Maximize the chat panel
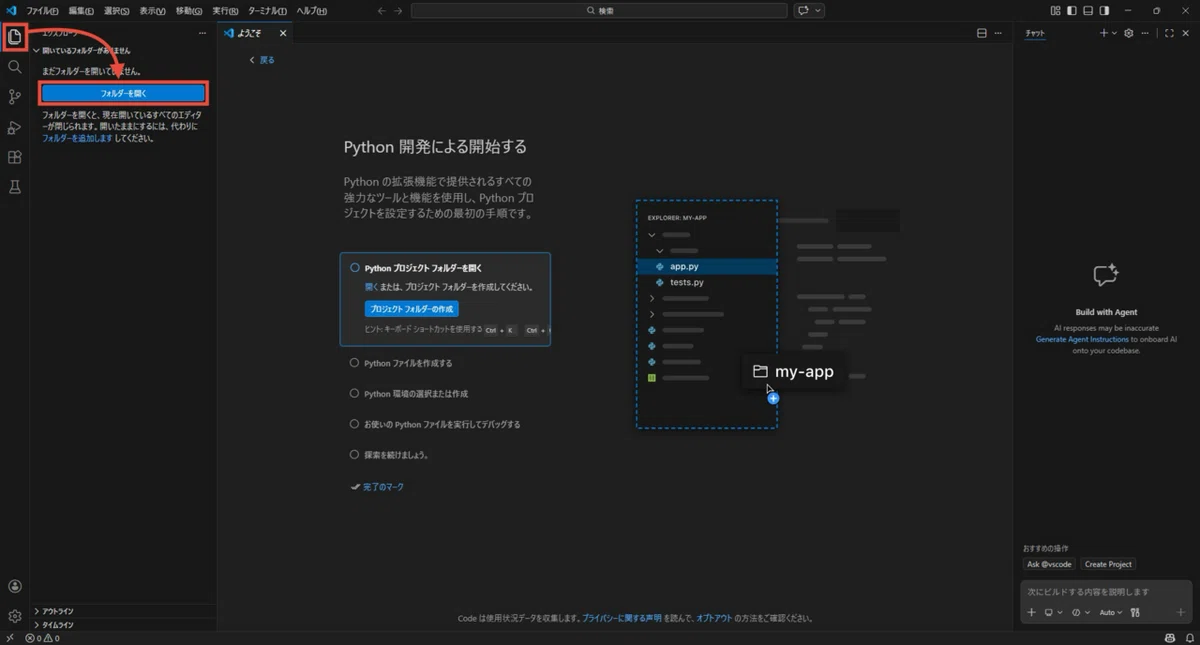The width and height of the screenshot is (1200, 645). (1169, 33)
